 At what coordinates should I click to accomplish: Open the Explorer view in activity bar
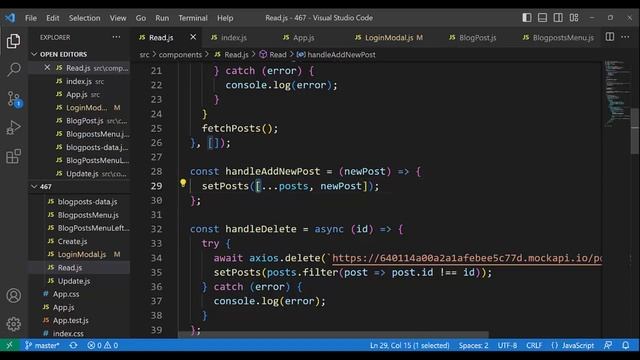13,41
